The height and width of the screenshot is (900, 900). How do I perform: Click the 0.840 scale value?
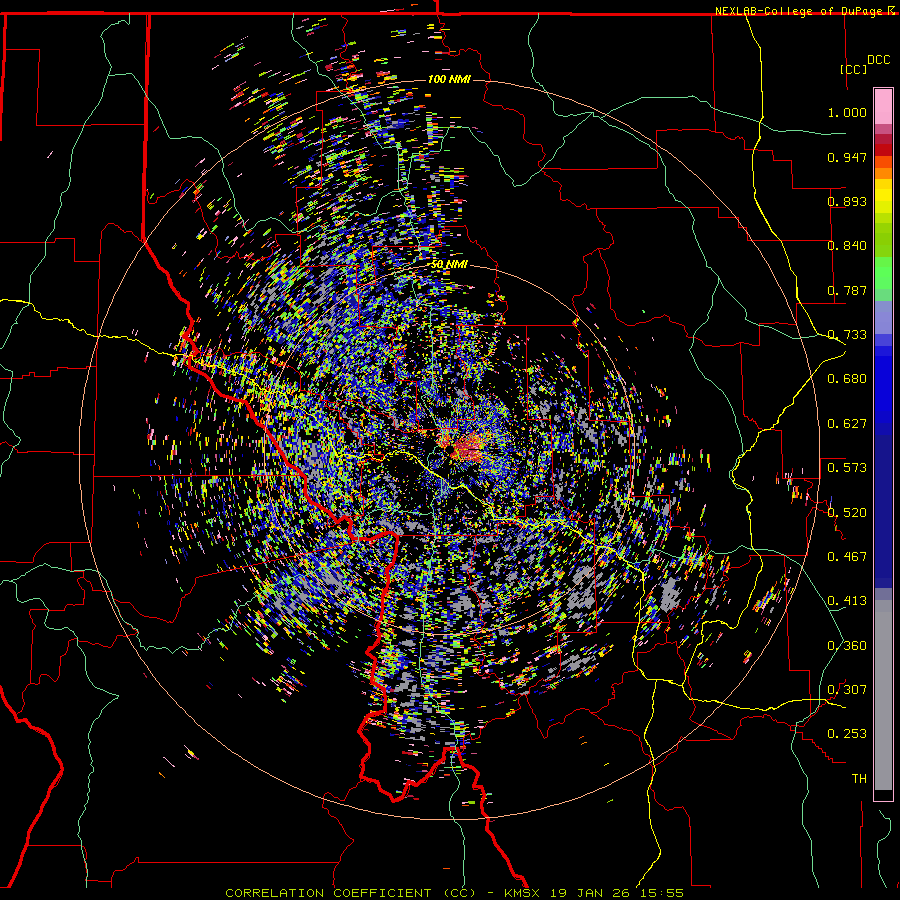pos(847,246)
